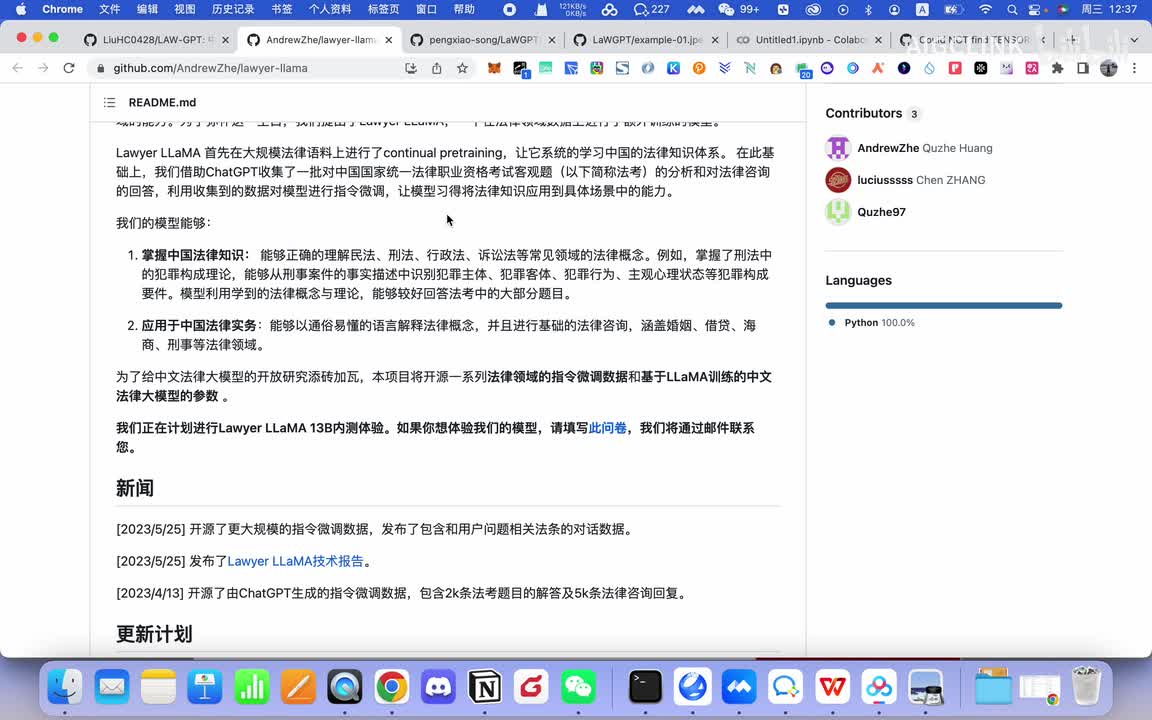The height and width of the screenshot is (720, 1152).
Task: Open the 此问卷 questionnaire link
Action: tap(607, 428)
